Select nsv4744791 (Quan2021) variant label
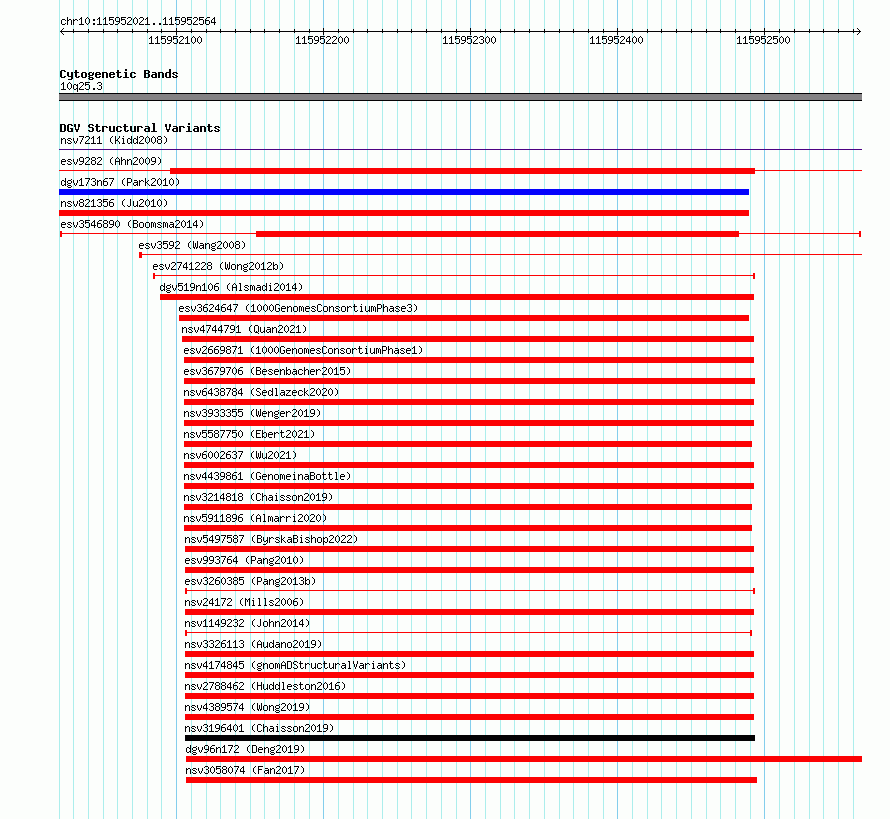Viewport: 890px width, 819px height. (244, 329)
